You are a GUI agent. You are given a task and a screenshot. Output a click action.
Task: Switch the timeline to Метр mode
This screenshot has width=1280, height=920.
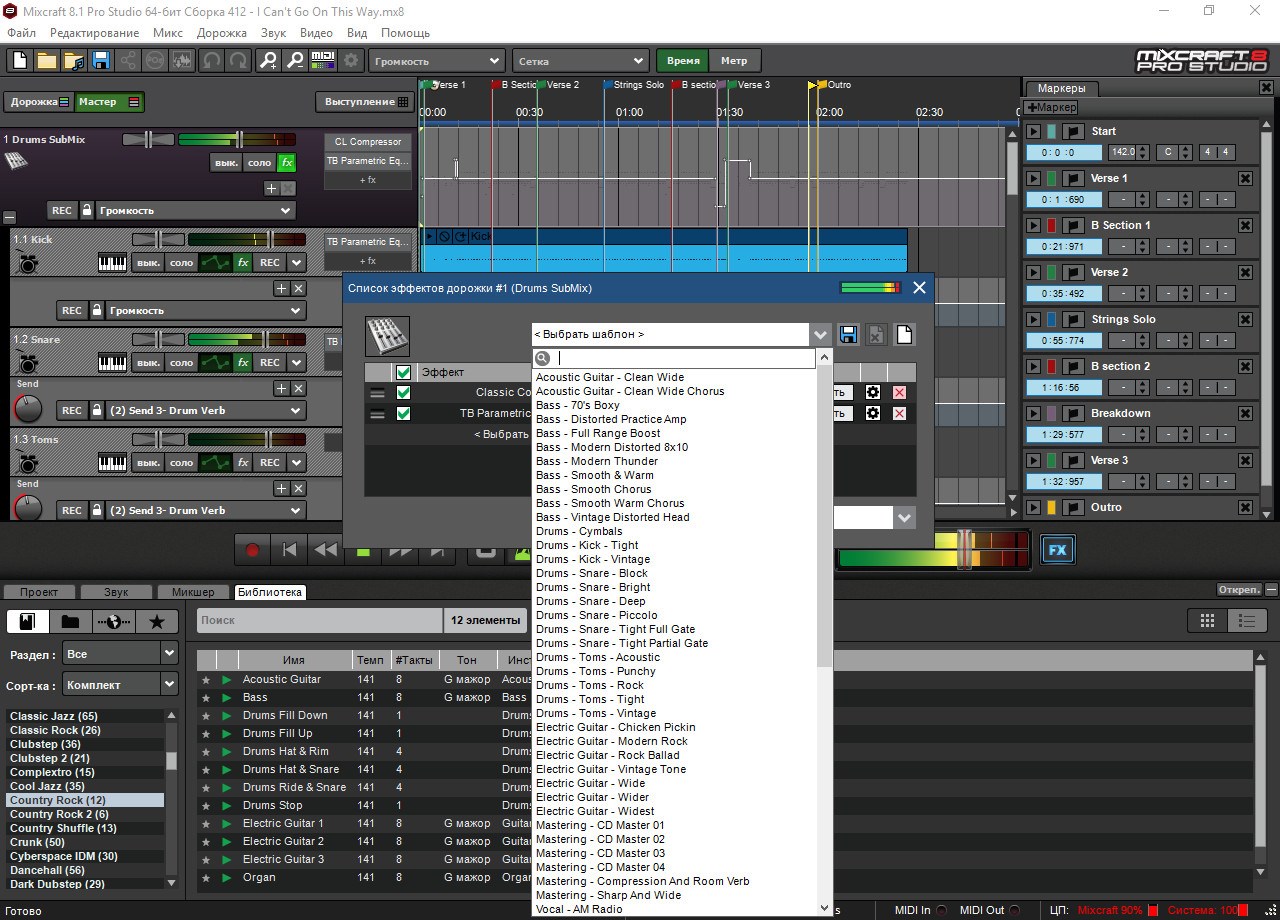click(x=734, y=60)
